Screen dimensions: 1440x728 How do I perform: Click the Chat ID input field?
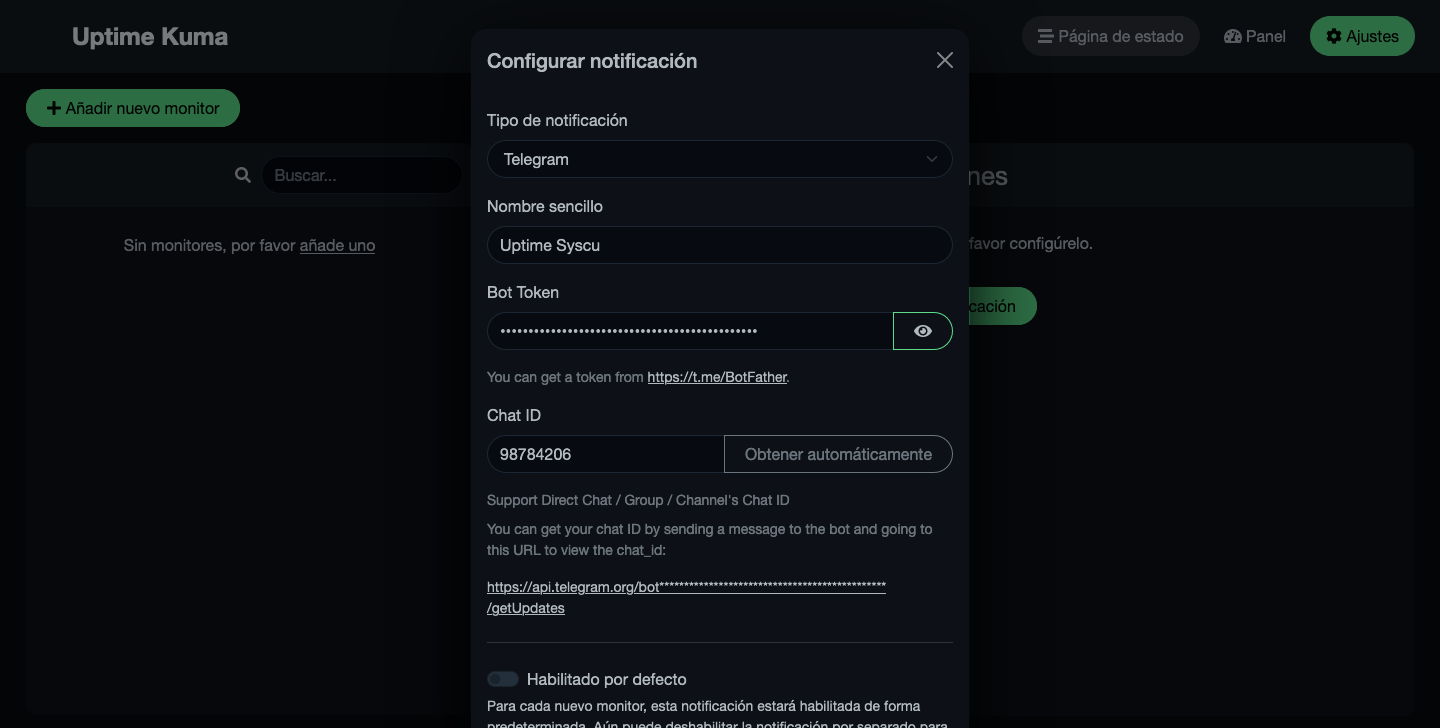click(606, 454)
